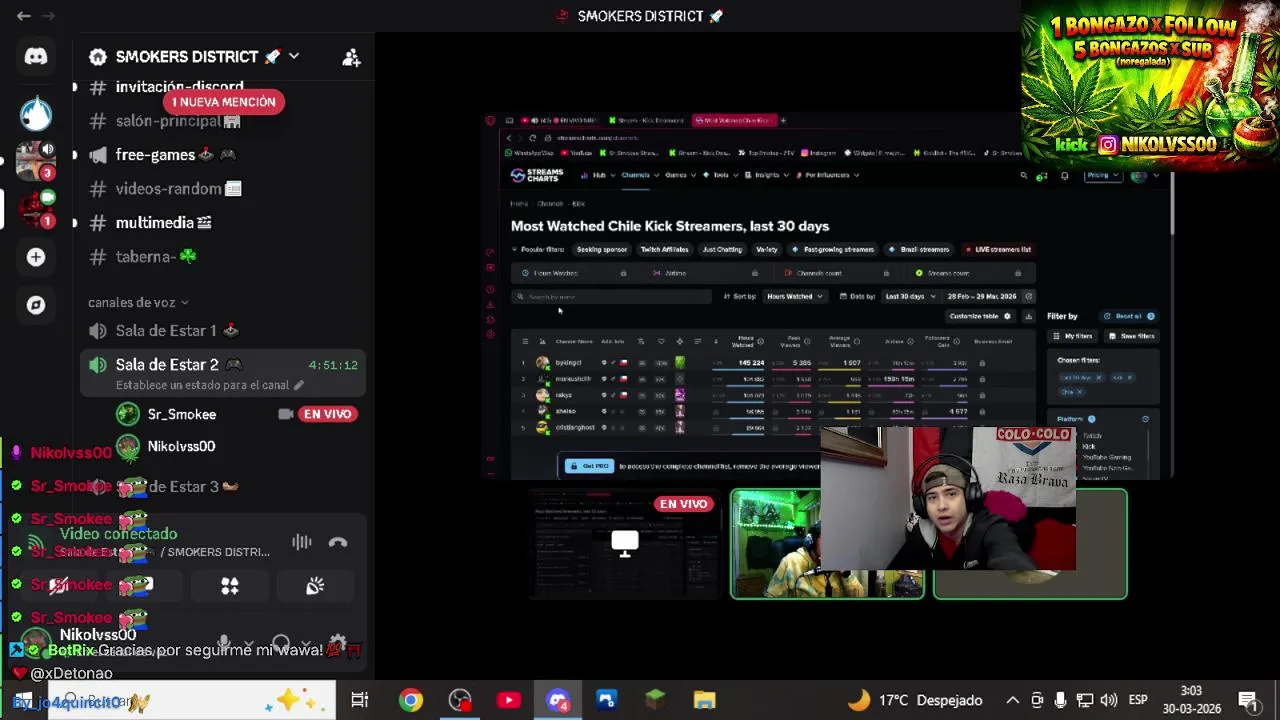Jump to 1 NUEVA MENCIÓN
This screenshot has height=720, width=1280.
[223, 102]
